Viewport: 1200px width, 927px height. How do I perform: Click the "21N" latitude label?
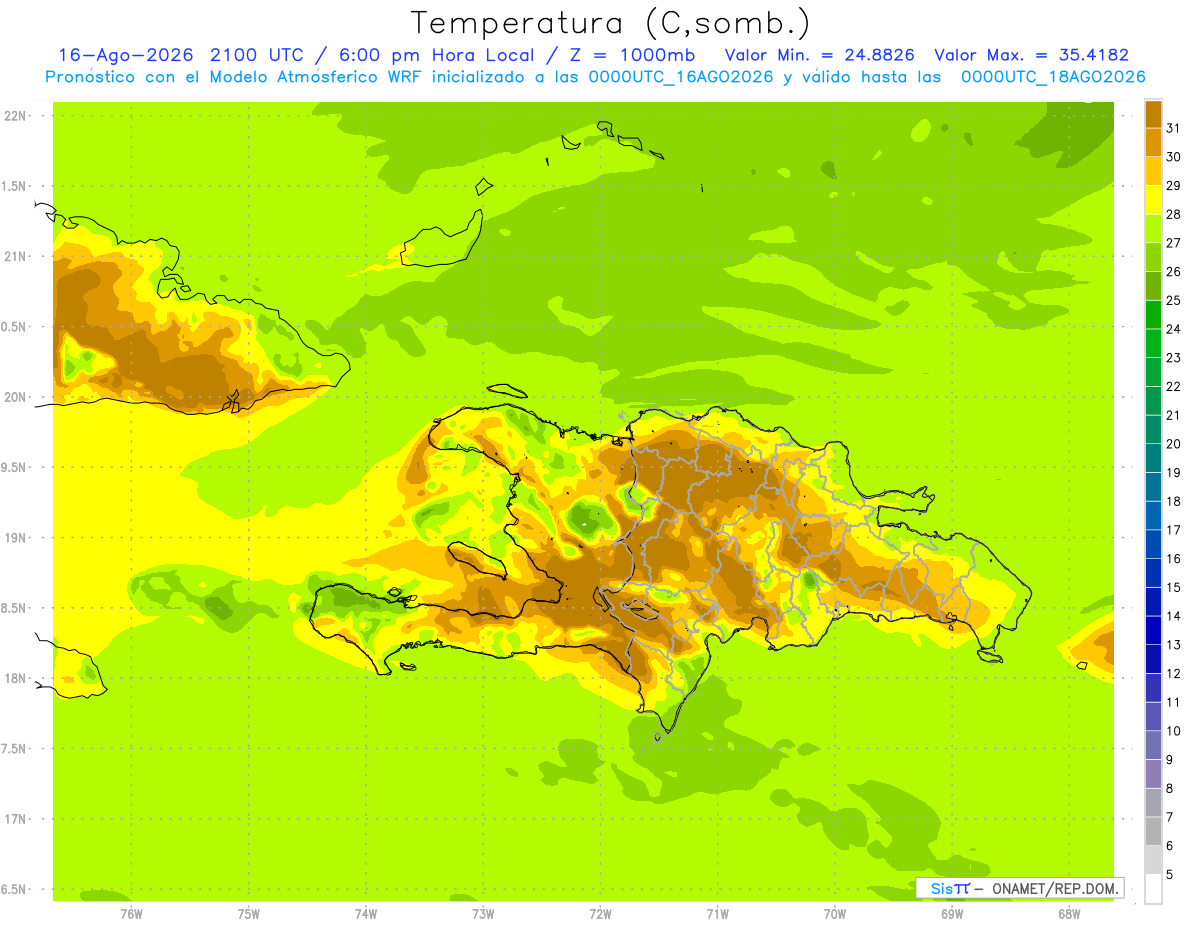(15, 257)
